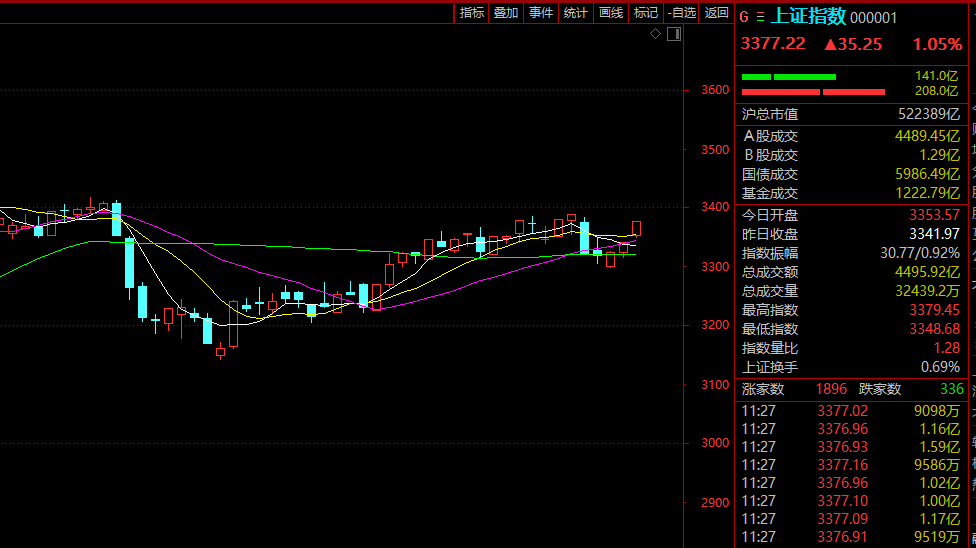Select the 画线 draw-line tool
The width and height of the screenshot is (976, 548).
tap(611, 13)
